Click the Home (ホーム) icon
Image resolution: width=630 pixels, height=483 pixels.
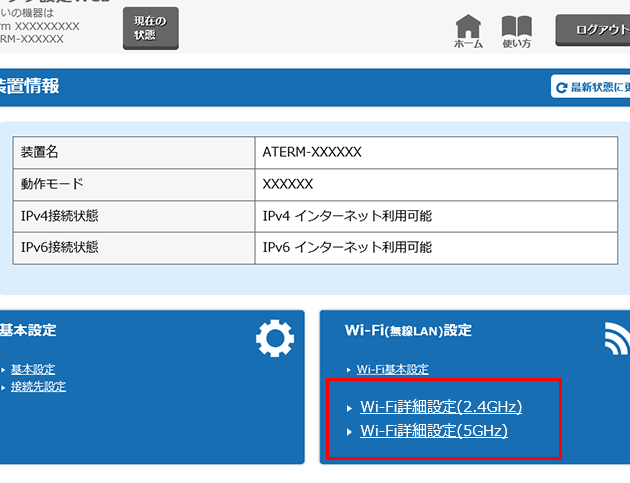(468, 30)
